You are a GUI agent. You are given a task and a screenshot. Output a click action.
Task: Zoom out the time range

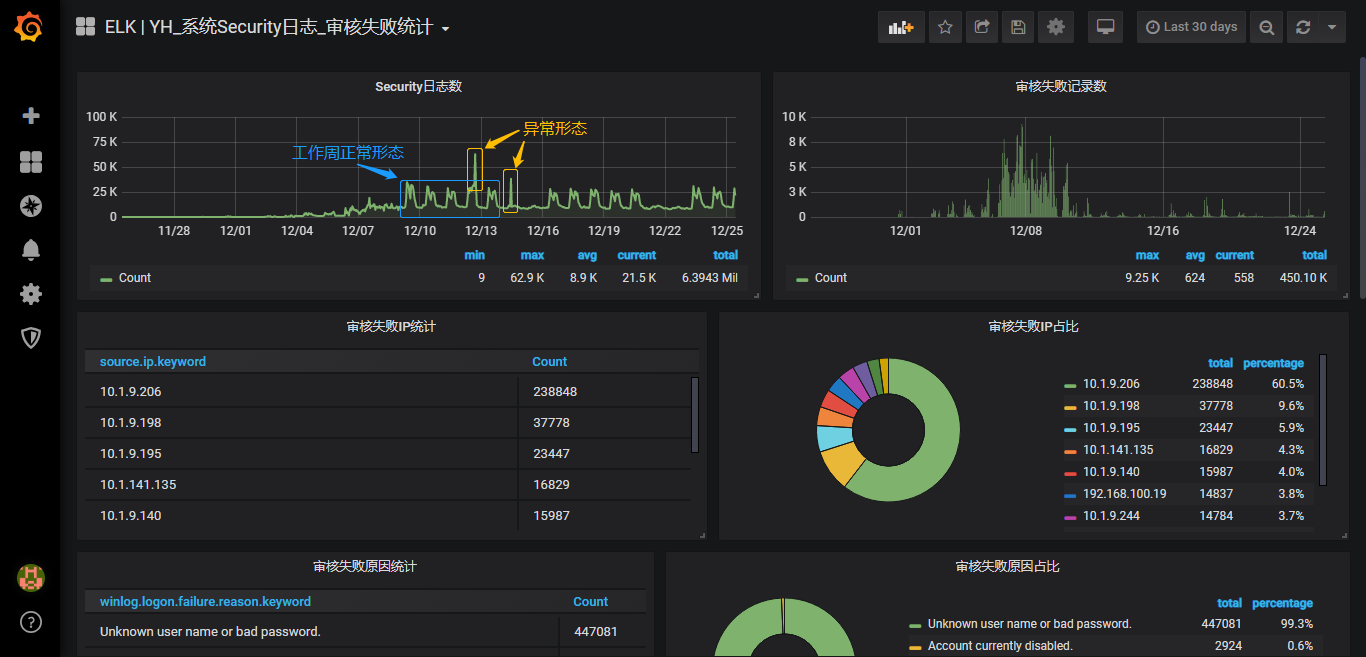[1266, 27]
